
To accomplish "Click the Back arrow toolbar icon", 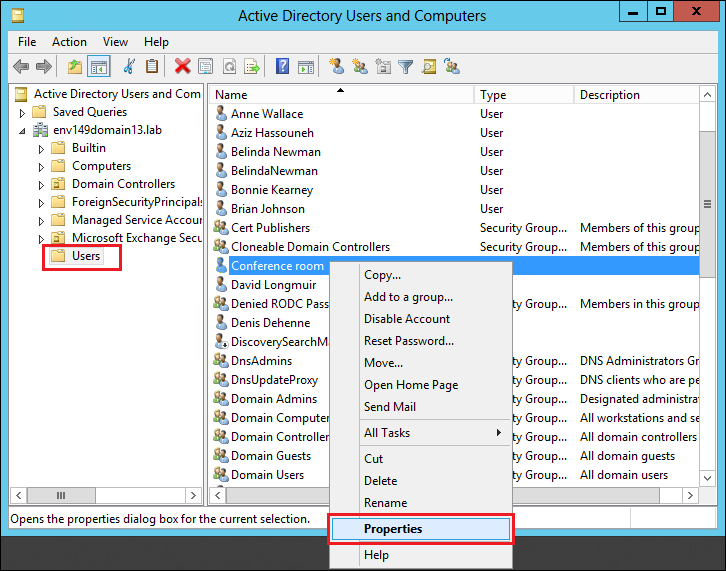I will point(21,67).
